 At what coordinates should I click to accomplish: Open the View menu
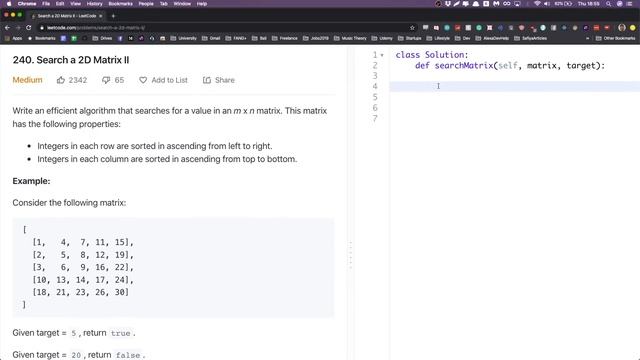[76, 4]
